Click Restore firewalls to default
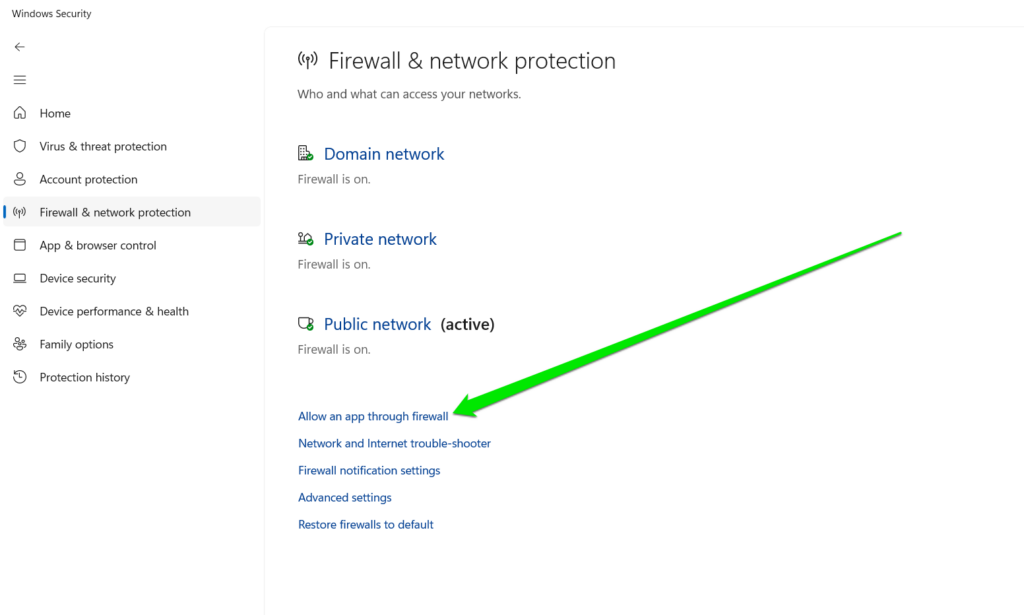This screenshot has width=1024, height=615. tap(366, 524)
